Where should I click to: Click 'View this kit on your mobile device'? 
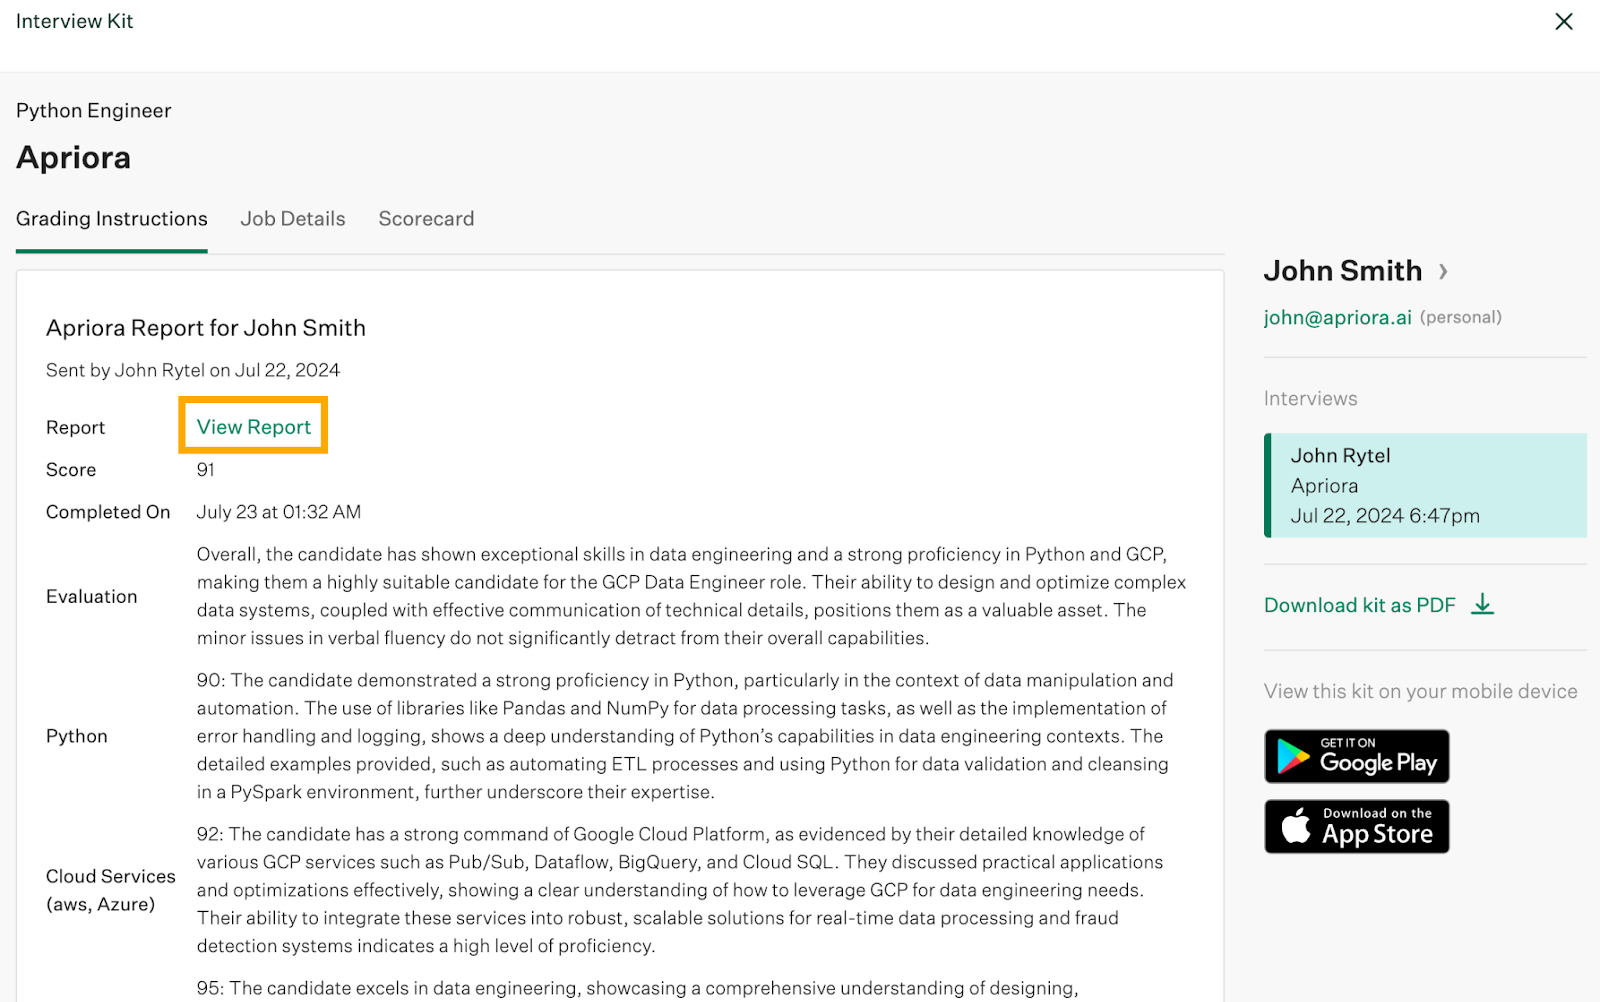[x=1420, y=692]
